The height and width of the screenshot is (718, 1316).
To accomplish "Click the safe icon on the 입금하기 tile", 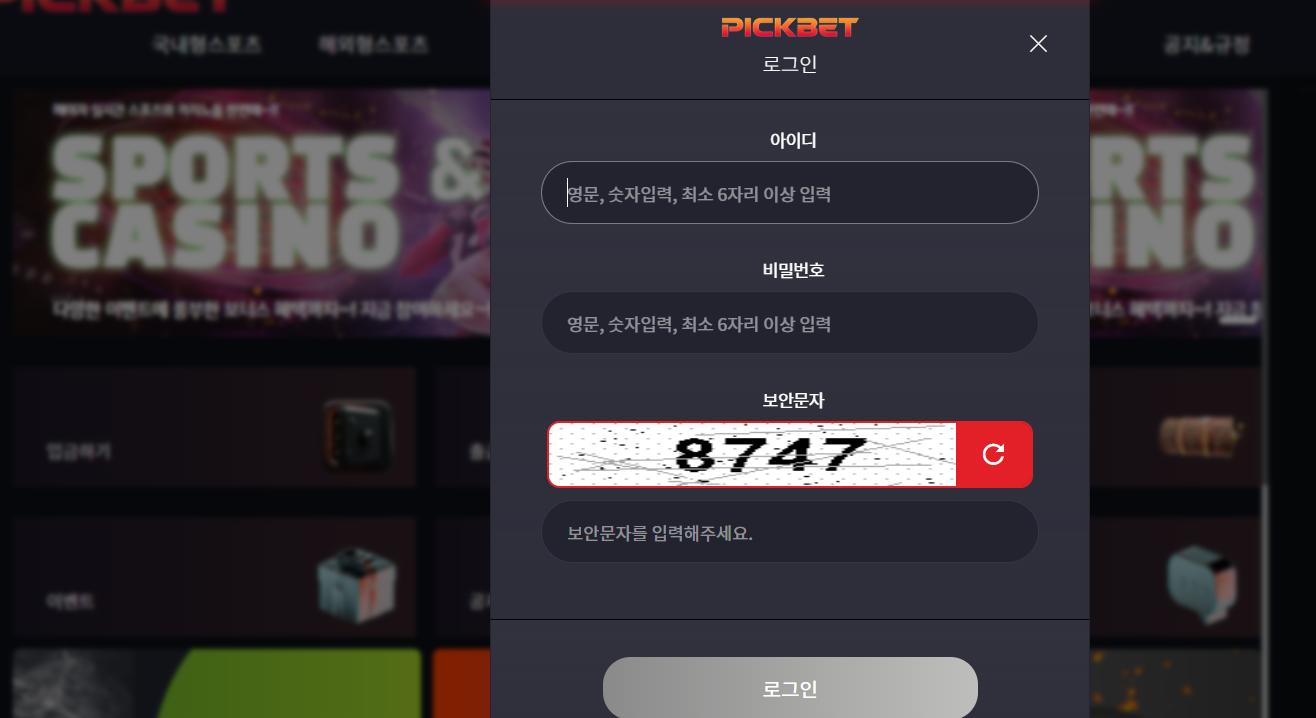I will coord(356,436).
